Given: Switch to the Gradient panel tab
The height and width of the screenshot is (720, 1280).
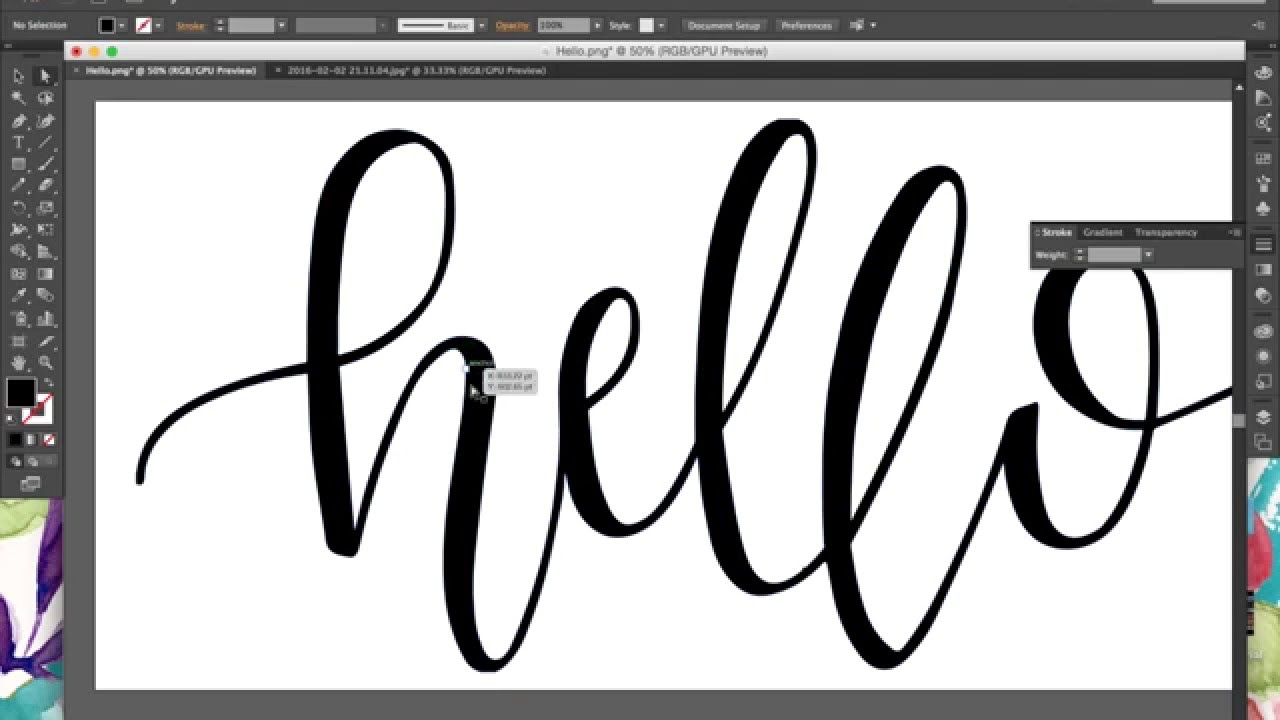Looking at the screenshot, I should [x=1103, y=232].
